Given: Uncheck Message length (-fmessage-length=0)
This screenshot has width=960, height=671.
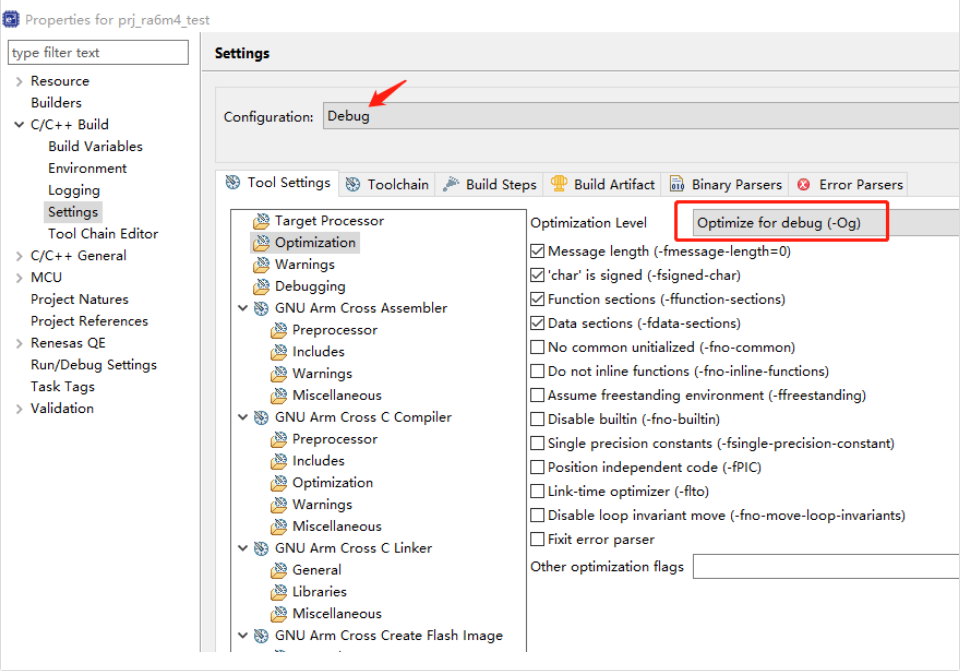Looking at the screenshot, I should (x=537, y=251).
